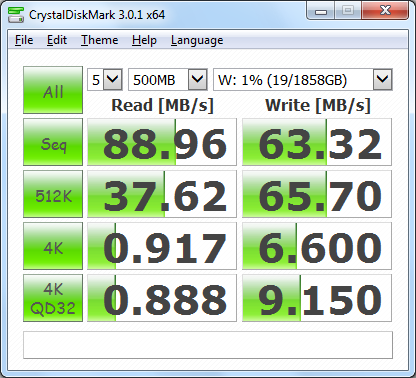Open the Help menu
Viewport: 416px width, 378px height.
click(x=144, y=40)
